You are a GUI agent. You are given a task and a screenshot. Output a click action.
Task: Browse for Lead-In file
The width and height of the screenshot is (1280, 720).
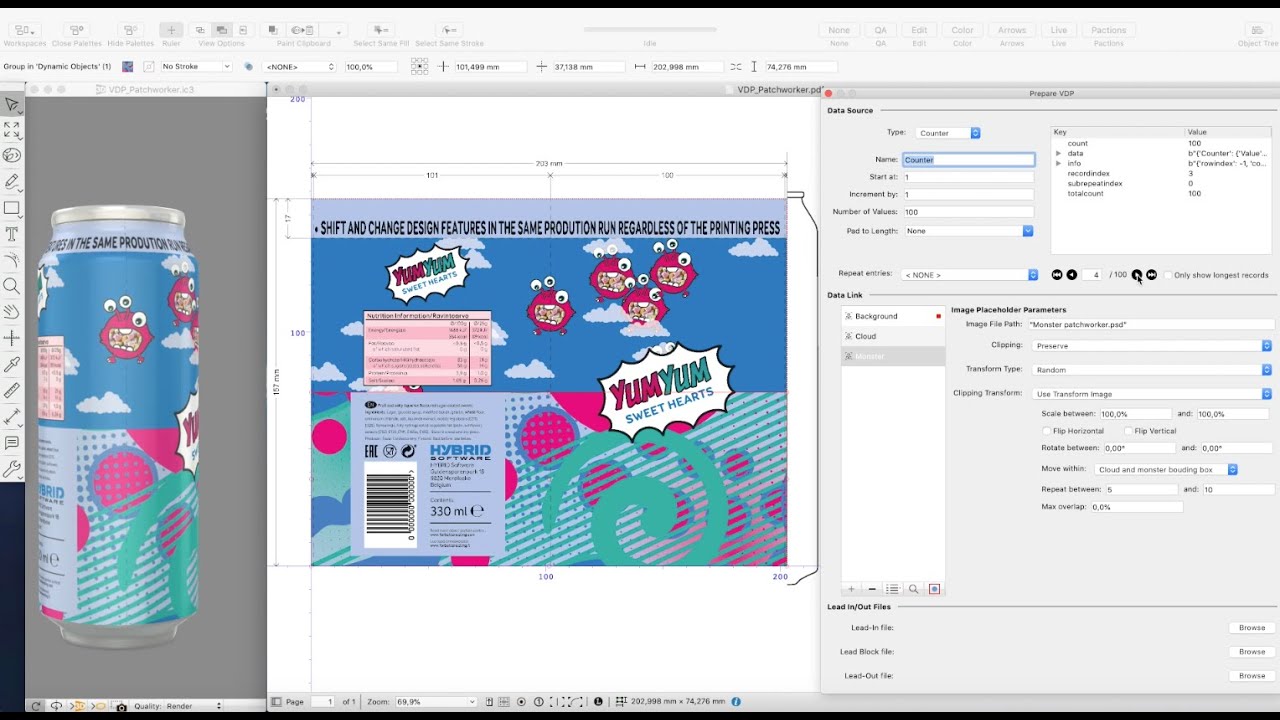click(1252, 628)
